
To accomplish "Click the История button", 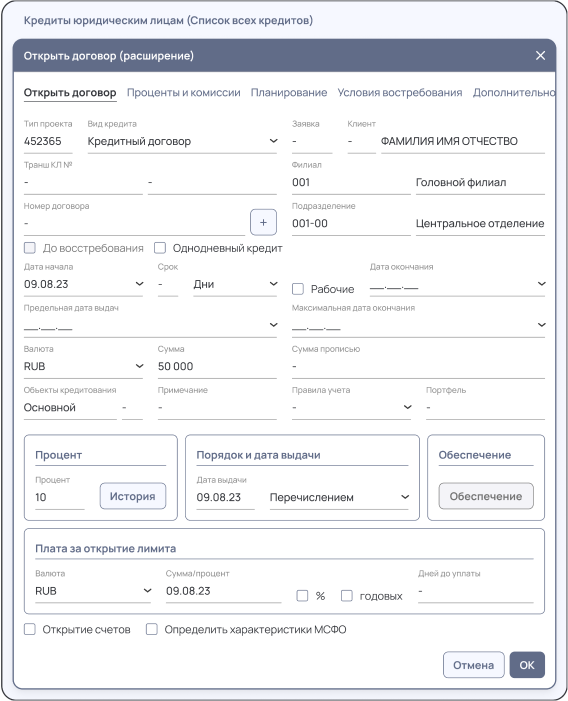I will coord(133,496).
